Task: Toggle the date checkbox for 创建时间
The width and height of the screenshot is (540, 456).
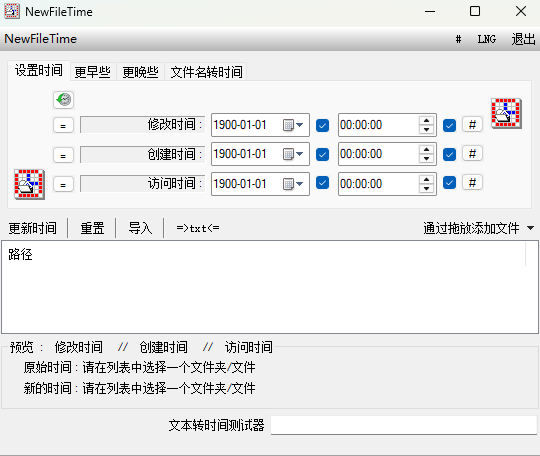Action: pyautogui.click(x=322, y=154)
